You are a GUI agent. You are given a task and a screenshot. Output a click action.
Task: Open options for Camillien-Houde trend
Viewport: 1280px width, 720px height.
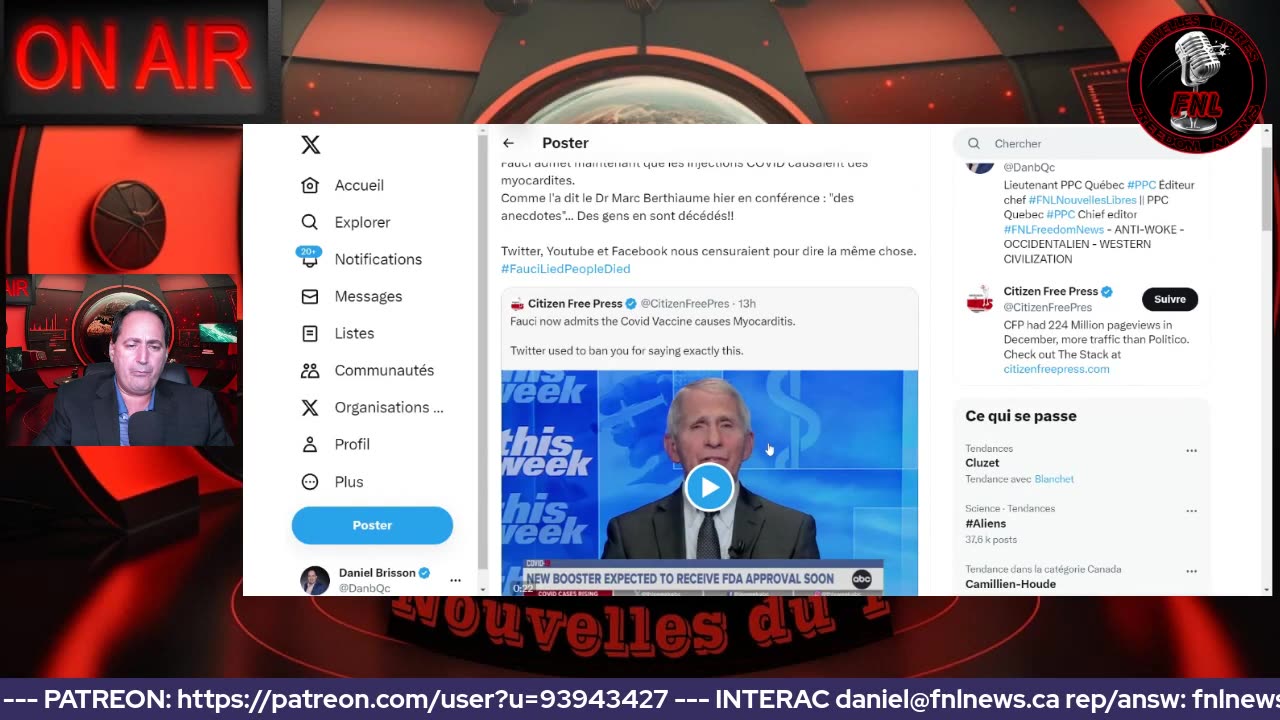[x=1191, y=572]
